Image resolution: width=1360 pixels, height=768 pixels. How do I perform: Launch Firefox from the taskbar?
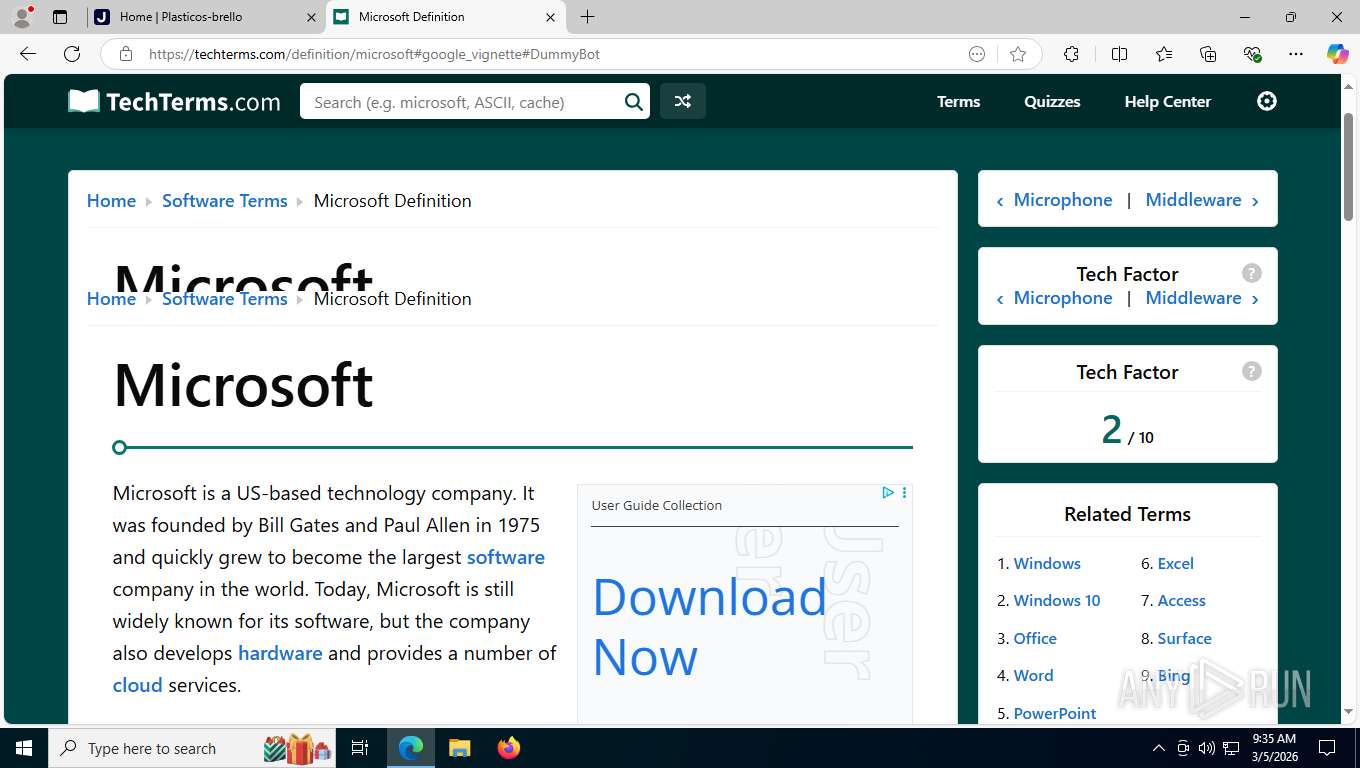509,748
